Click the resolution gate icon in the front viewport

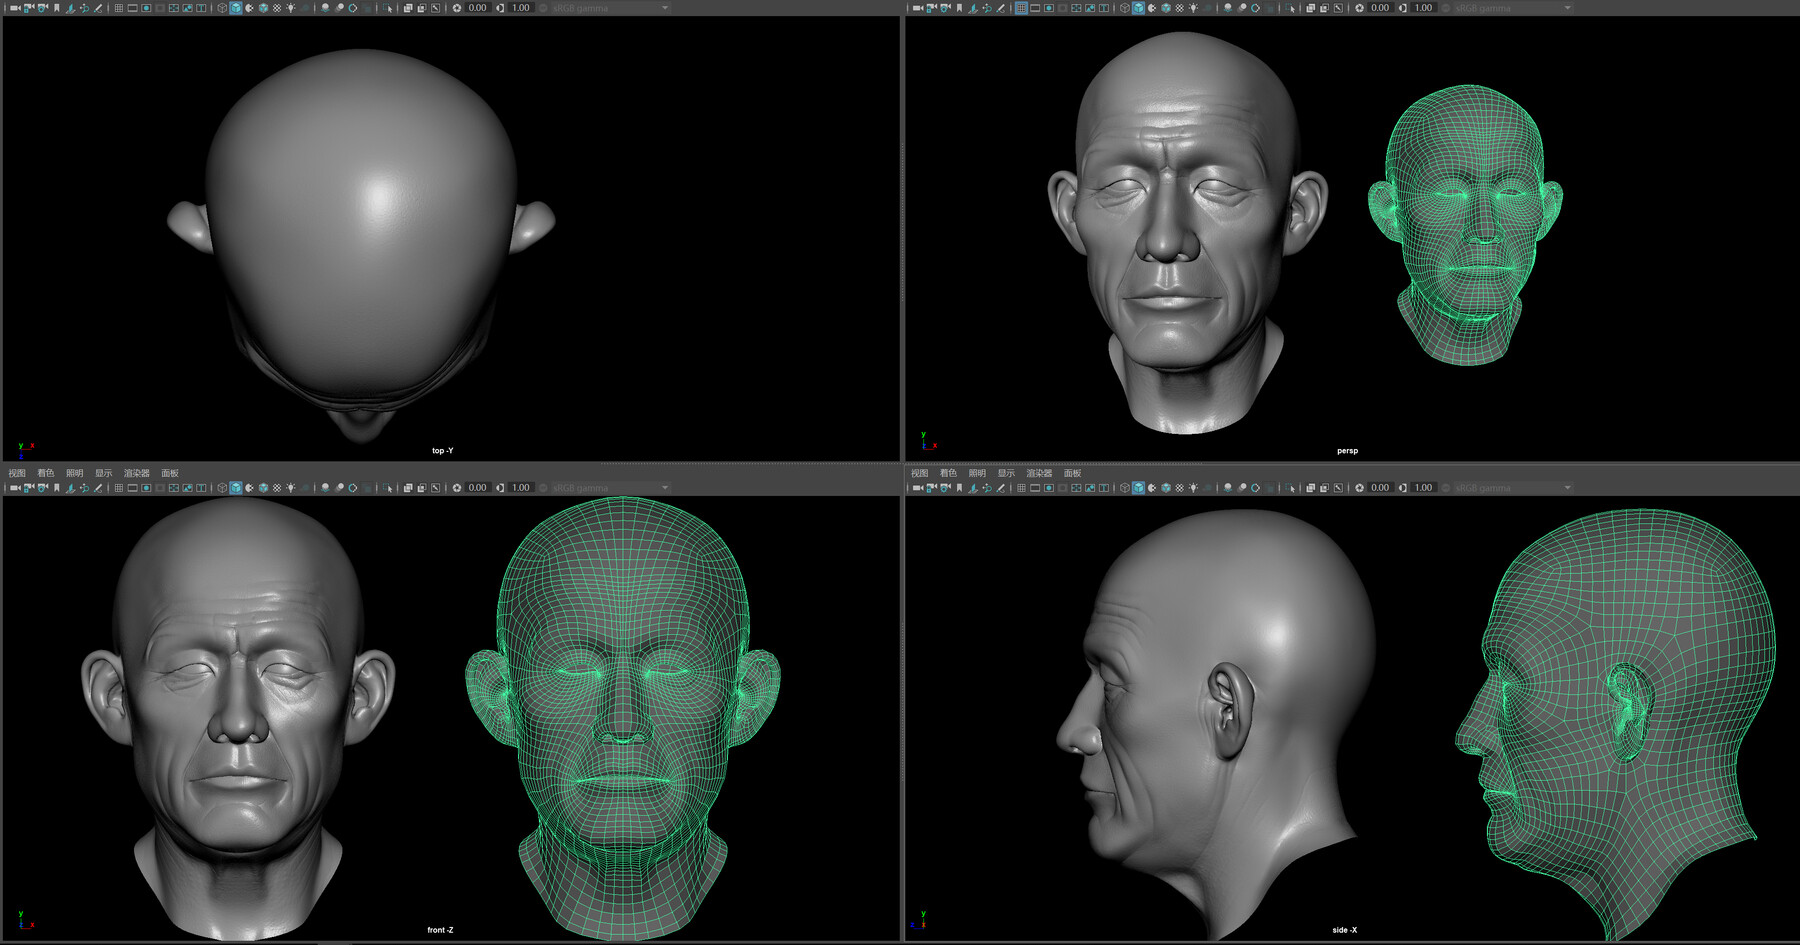[146, 487]
